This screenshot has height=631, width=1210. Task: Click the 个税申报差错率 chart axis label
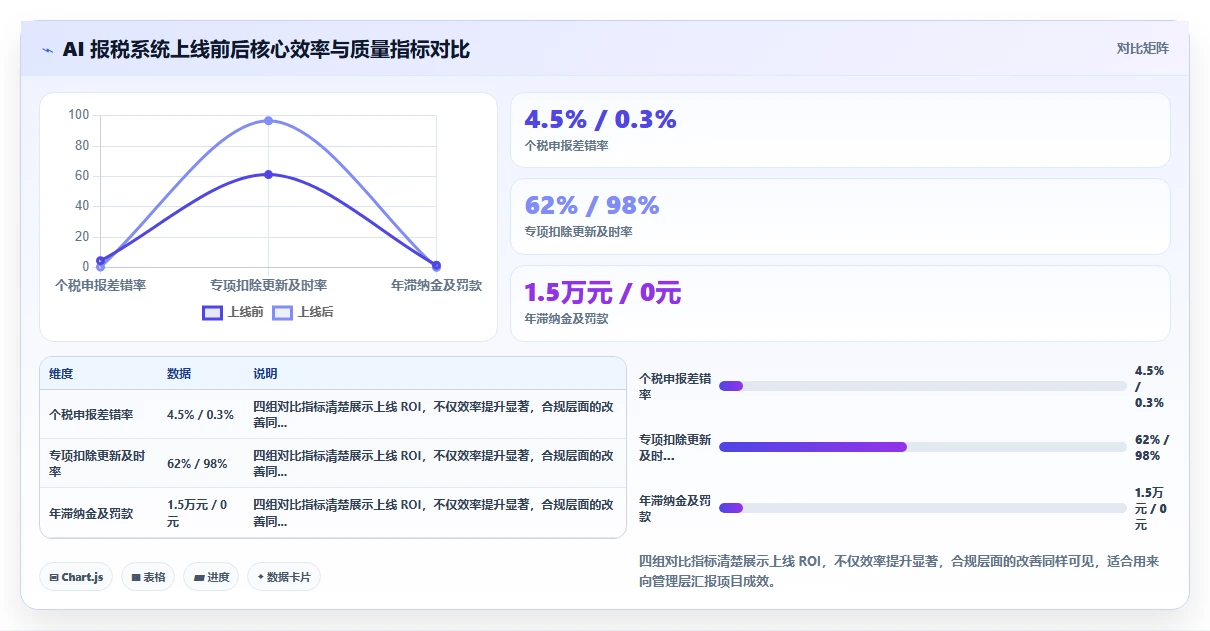point(100,285)
